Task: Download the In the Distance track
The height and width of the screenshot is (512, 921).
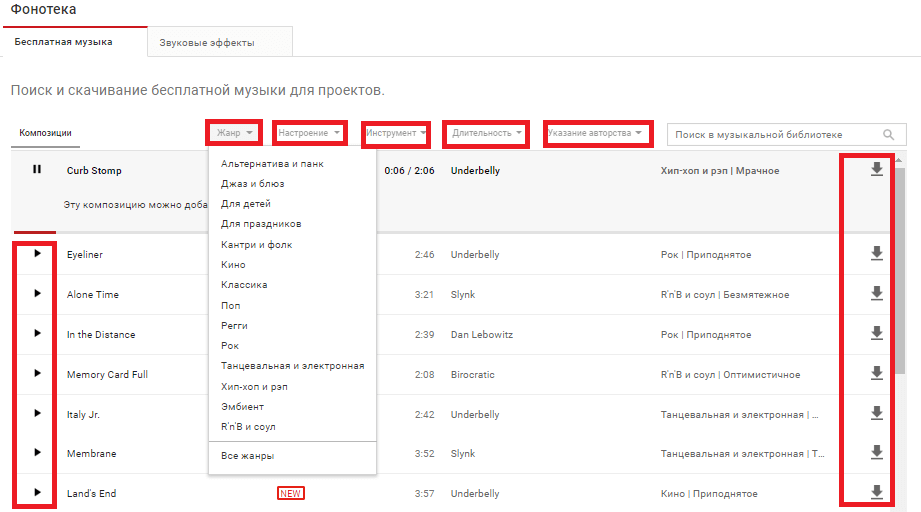Action: pos(877,334)
